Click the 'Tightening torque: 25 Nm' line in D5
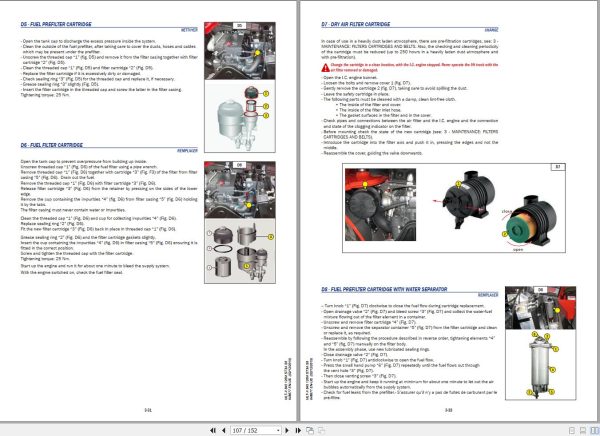 (x=45, y=95)
